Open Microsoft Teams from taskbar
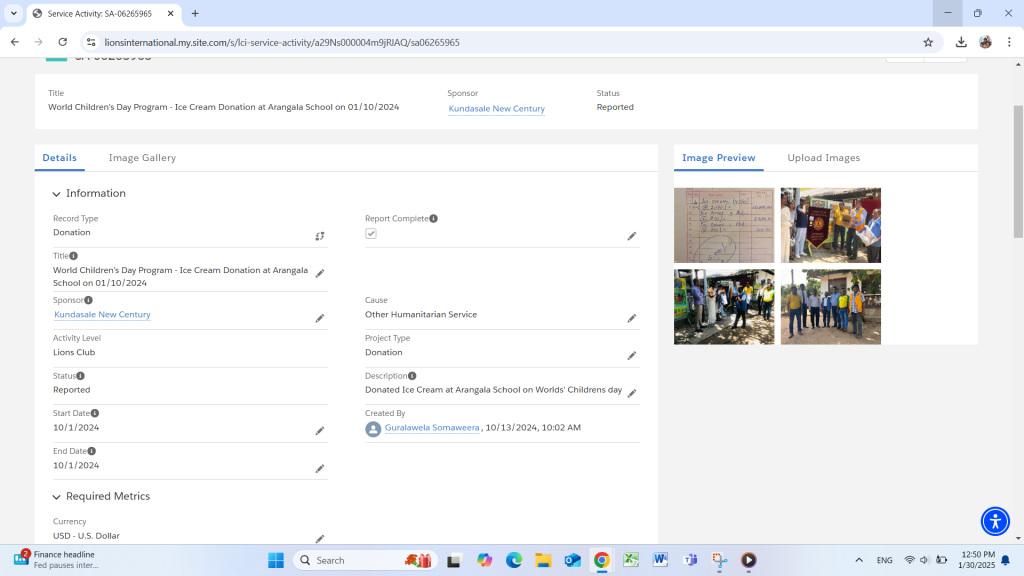Image resolution: width=1024 pixels, height=576 pixels. pyautogui.click(x=690, y=560)
